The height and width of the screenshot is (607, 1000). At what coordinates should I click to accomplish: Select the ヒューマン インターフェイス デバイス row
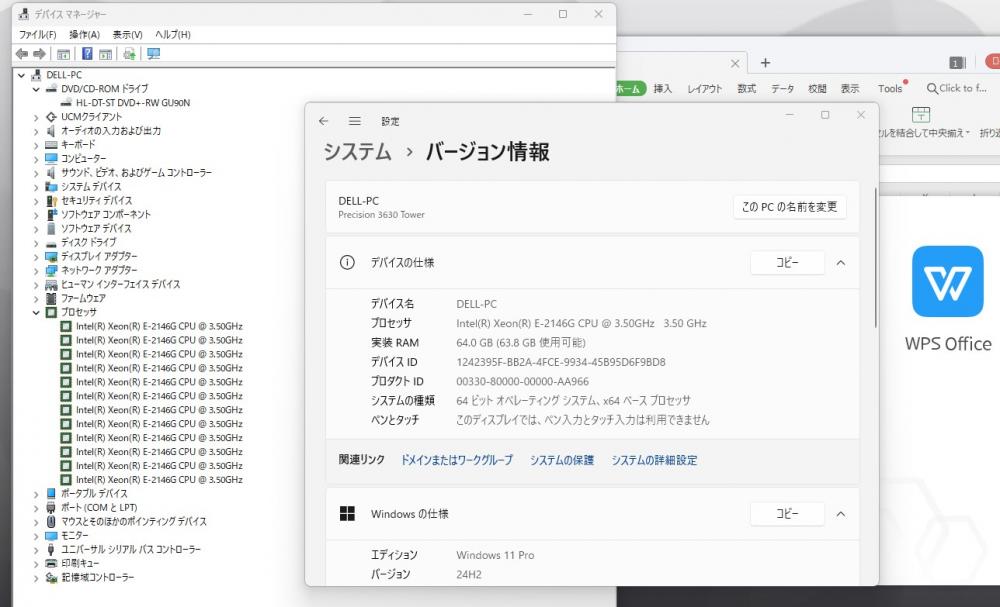pos(121,284)
